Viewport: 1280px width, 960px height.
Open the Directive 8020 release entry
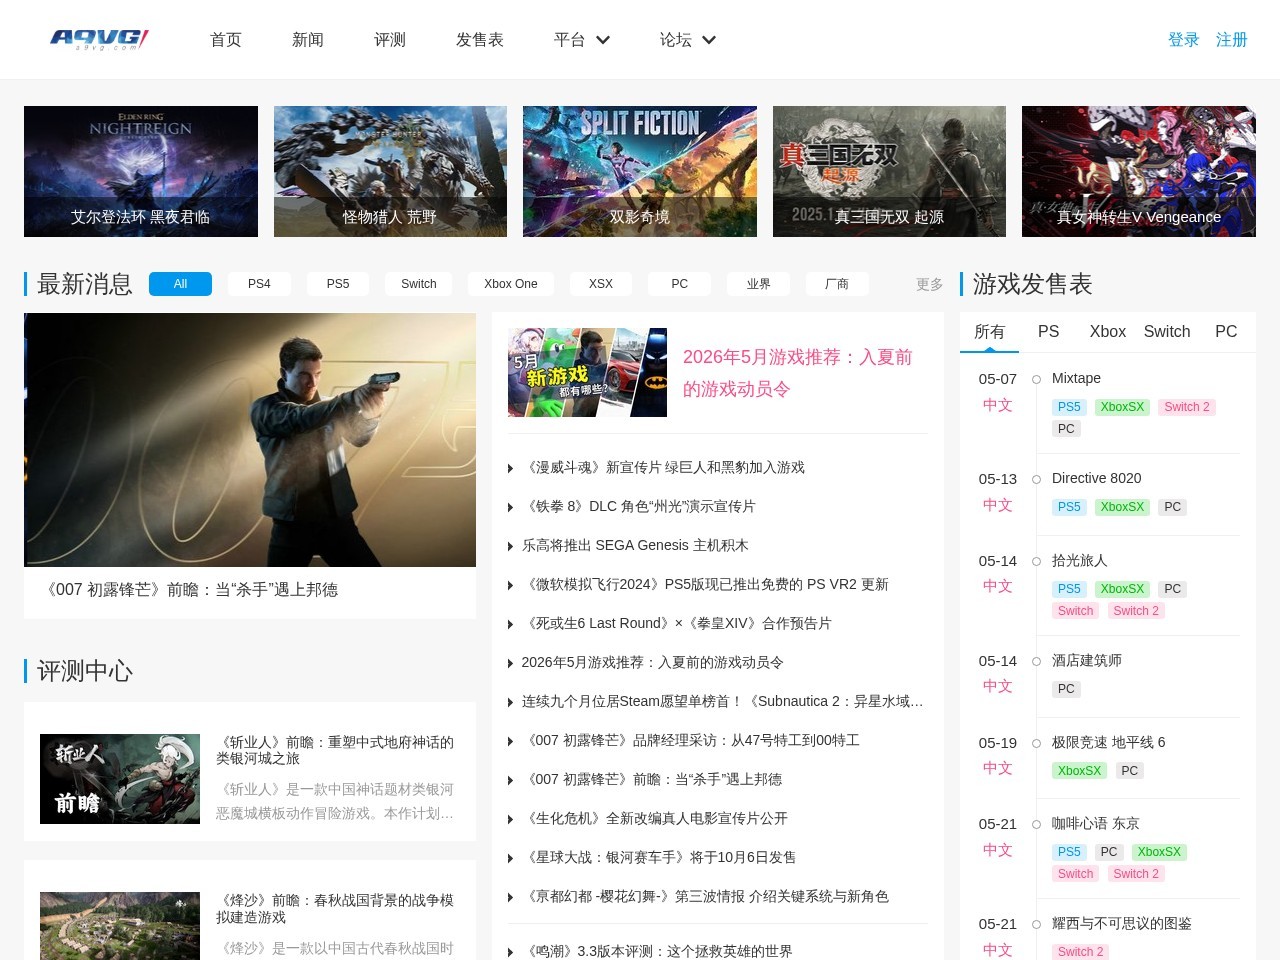(1096, 479)
